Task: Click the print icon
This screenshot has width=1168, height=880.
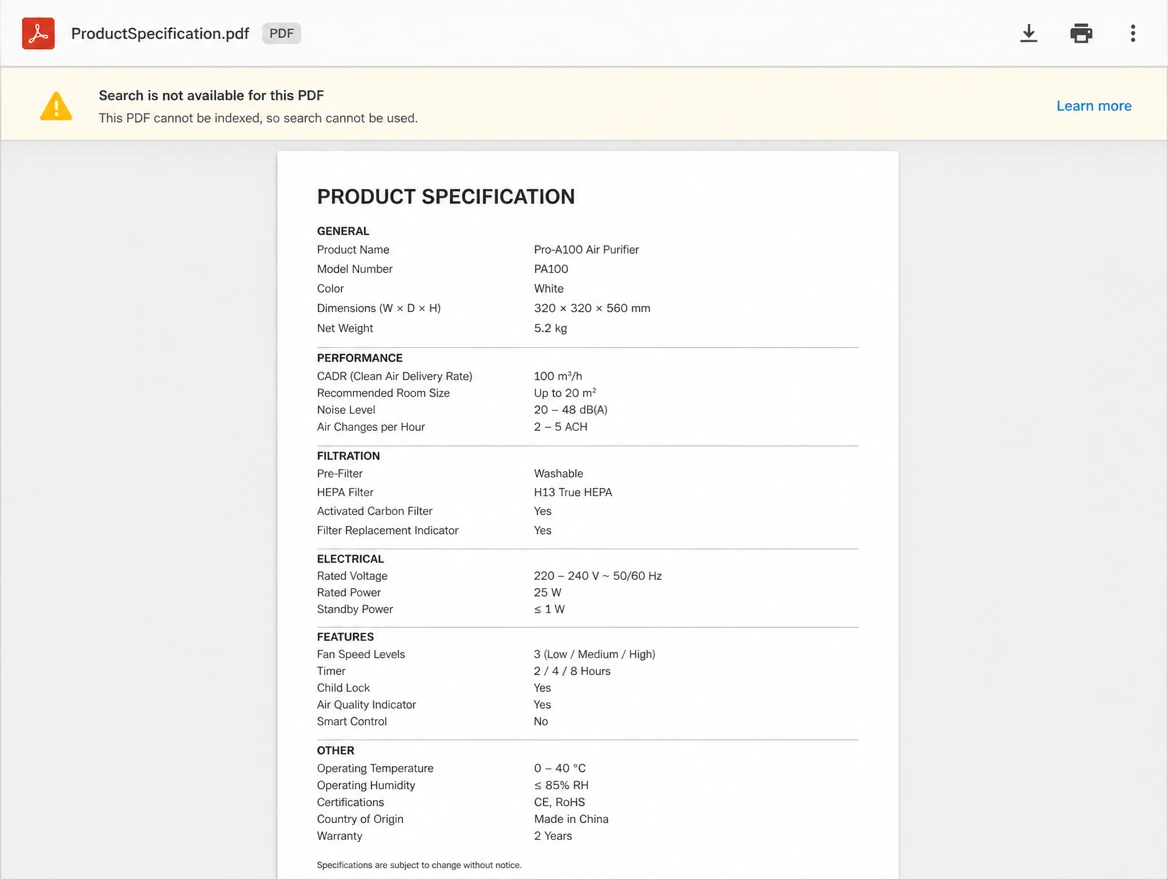Action: pos(1081,34)
